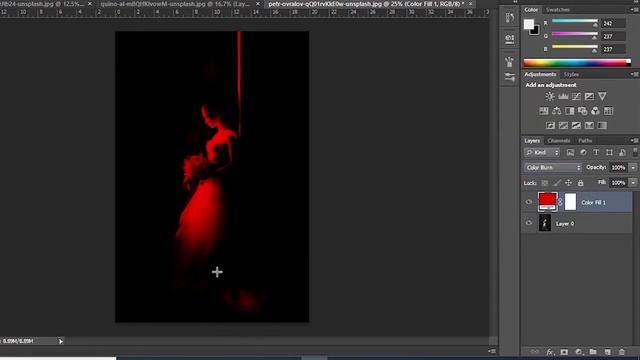Add a Gradient Map adjustment

point(602,125)
